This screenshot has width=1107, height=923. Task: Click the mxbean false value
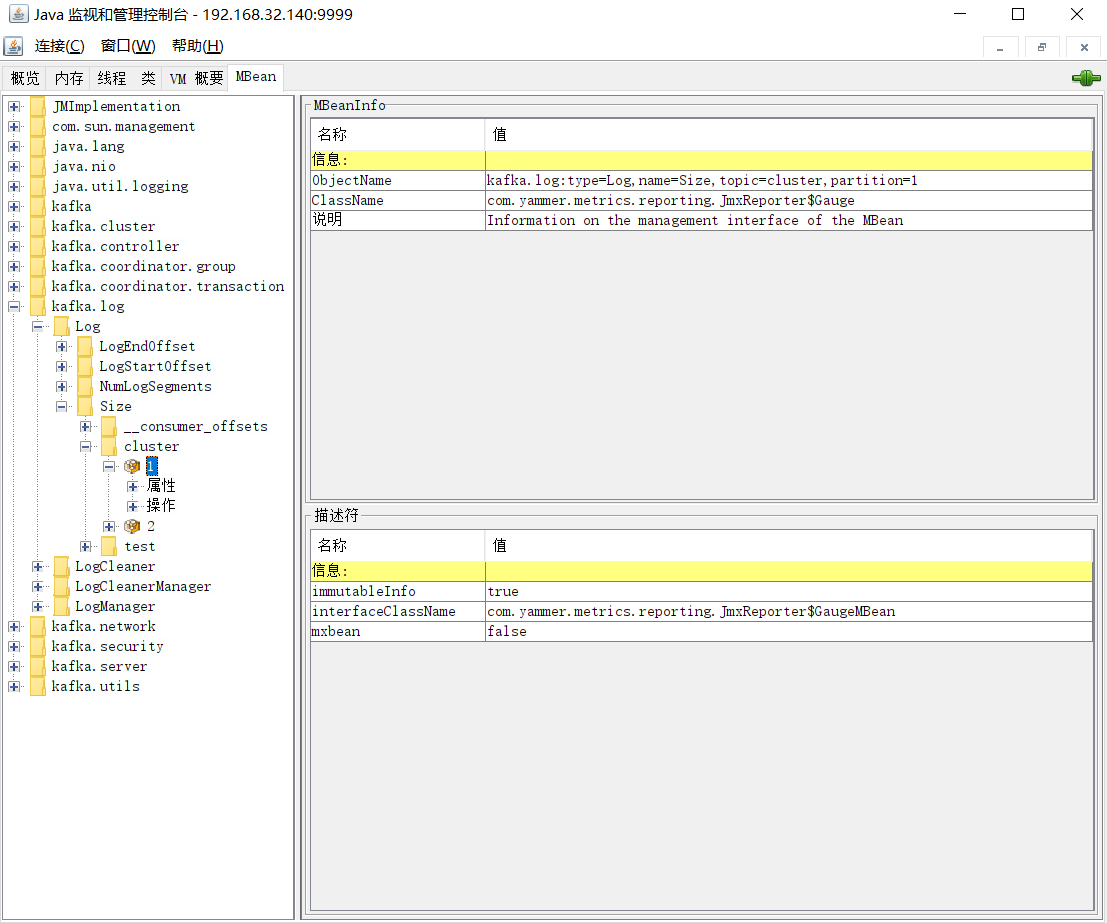(x=789, y=631)
